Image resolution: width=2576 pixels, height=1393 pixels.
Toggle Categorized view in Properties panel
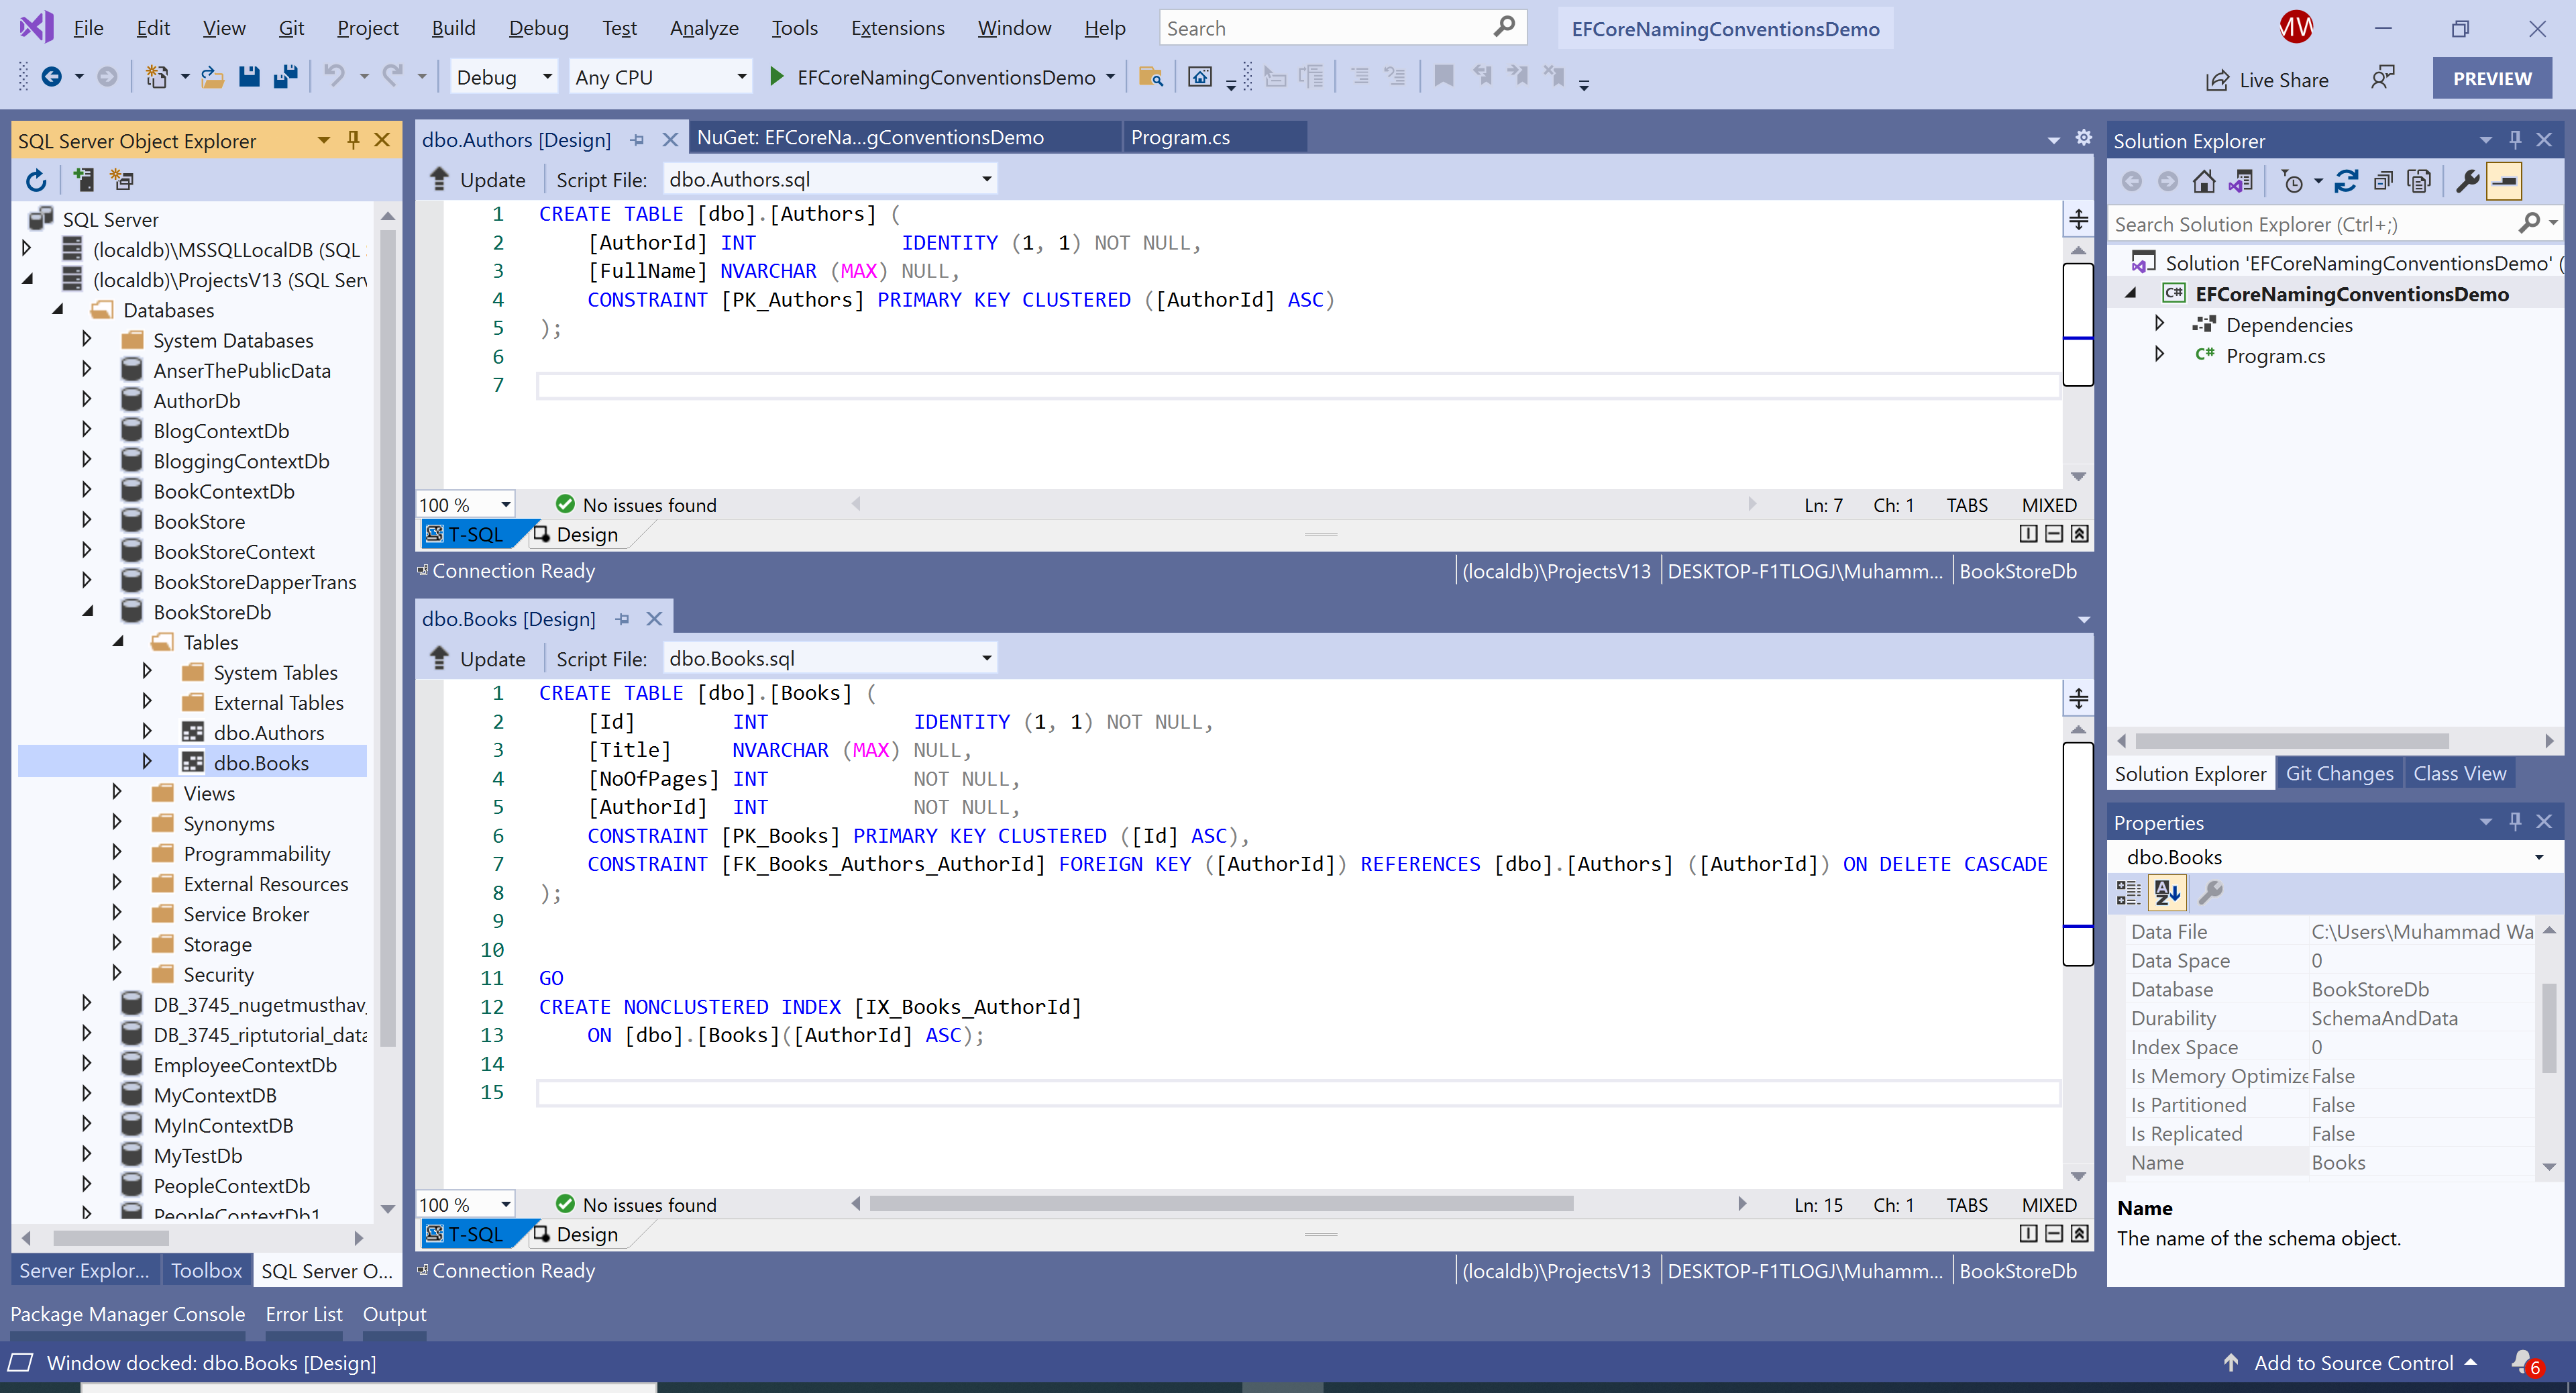2129,892
